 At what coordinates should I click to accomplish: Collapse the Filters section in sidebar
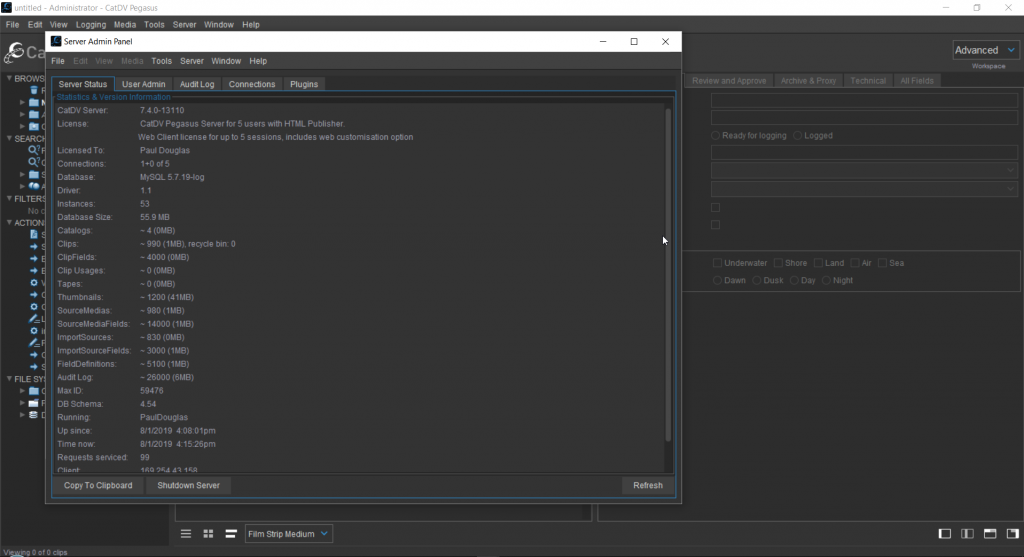point(9,199)
